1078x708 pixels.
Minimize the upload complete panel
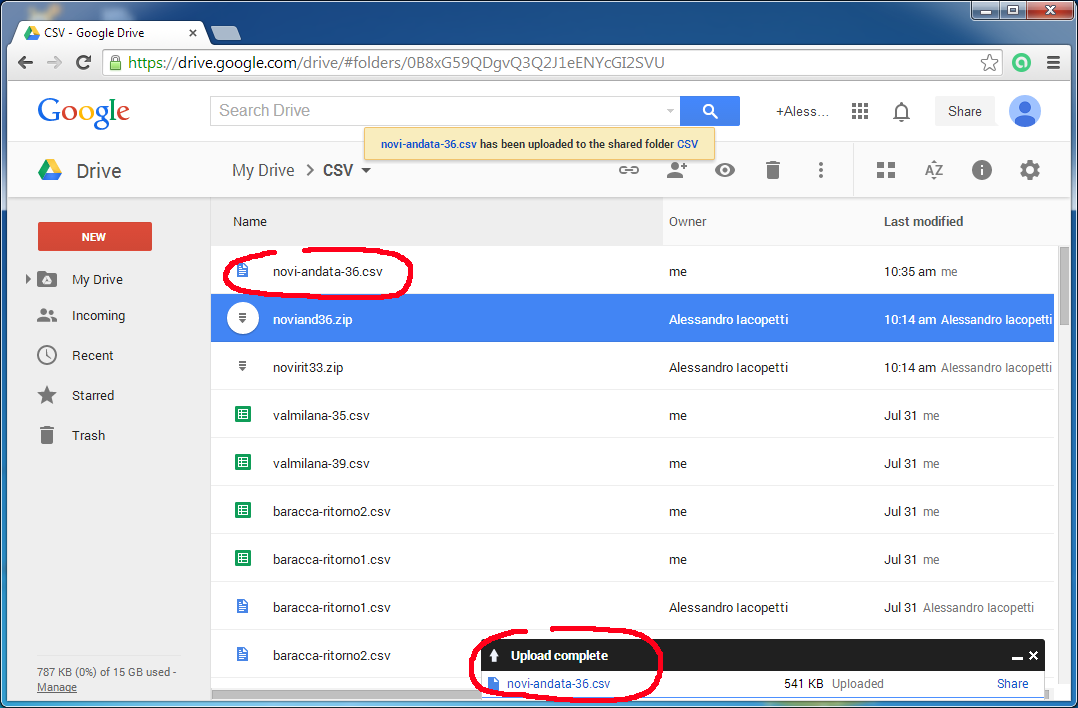[x=1017, y=657]
